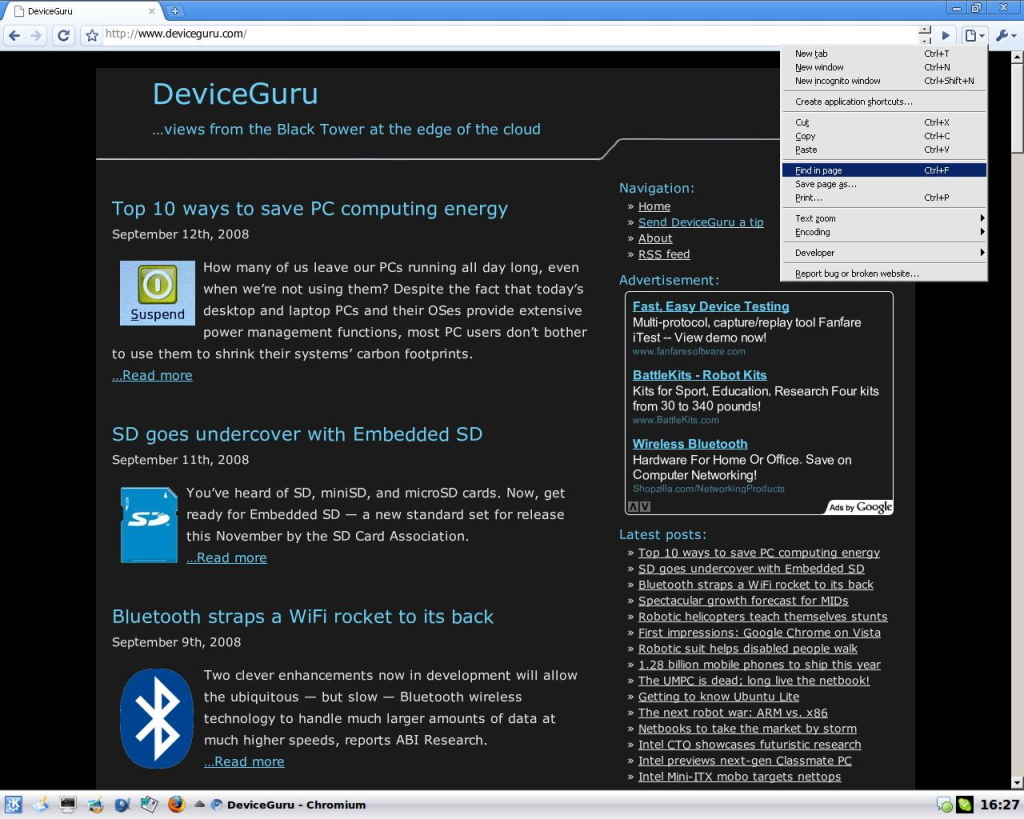1024x819 pixels.
Task: Open the About page link
Action: tap(655, 238)
